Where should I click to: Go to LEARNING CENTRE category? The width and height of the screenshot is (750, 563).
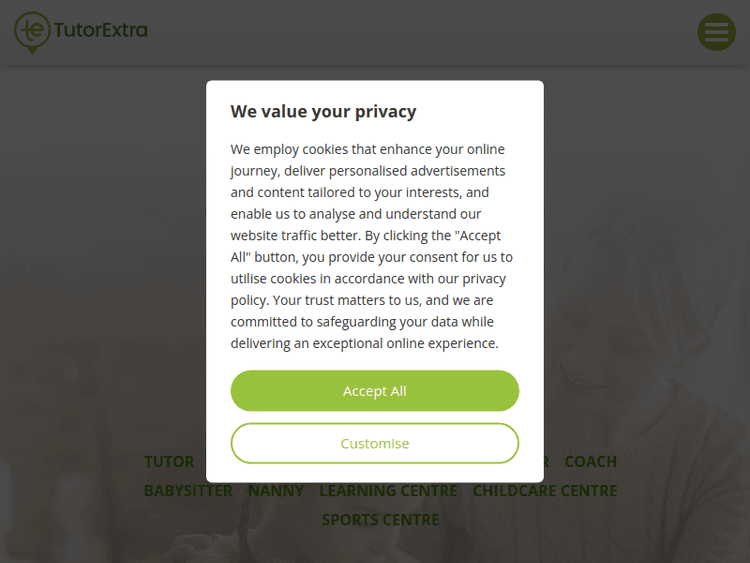point(388,491)
